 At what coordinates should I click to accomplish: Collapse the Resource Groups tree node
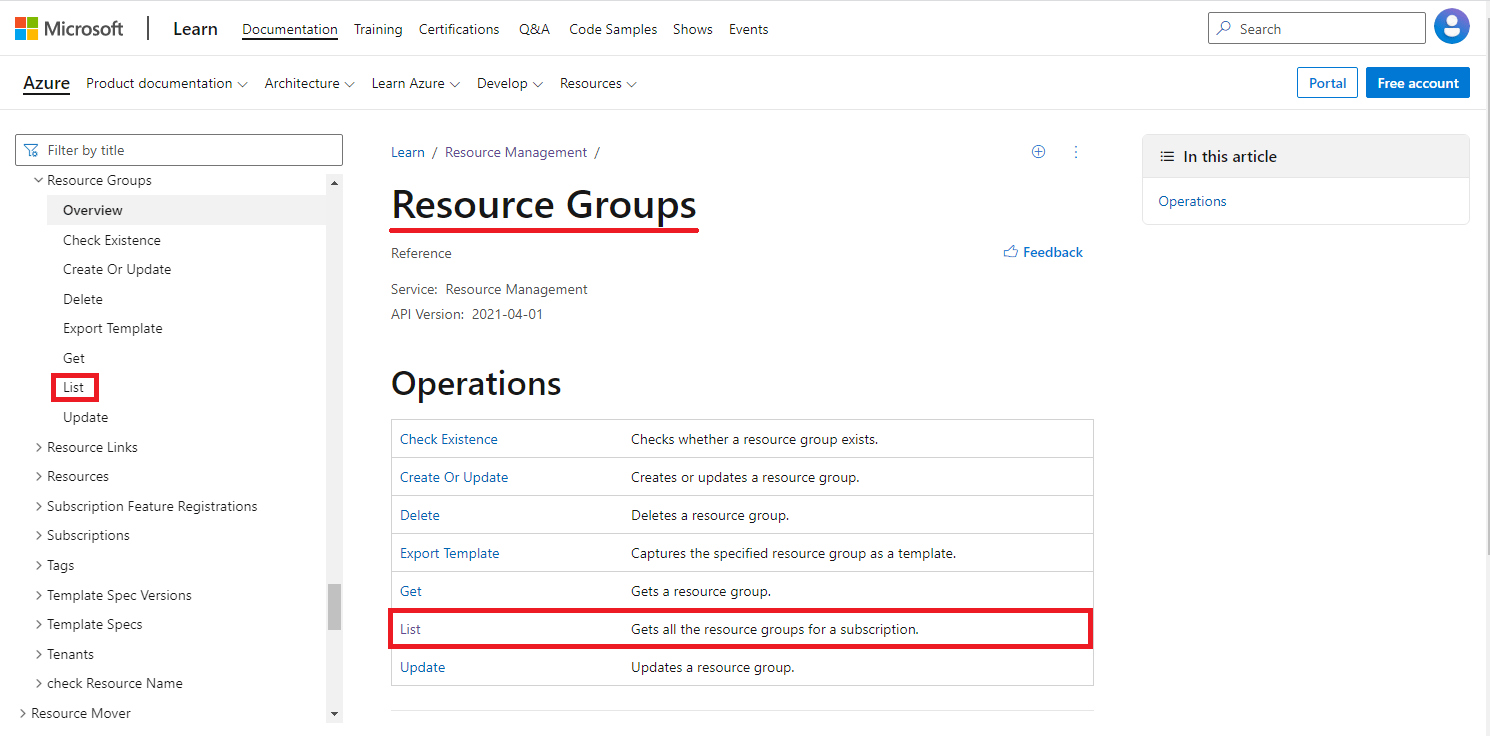point(39,181)
